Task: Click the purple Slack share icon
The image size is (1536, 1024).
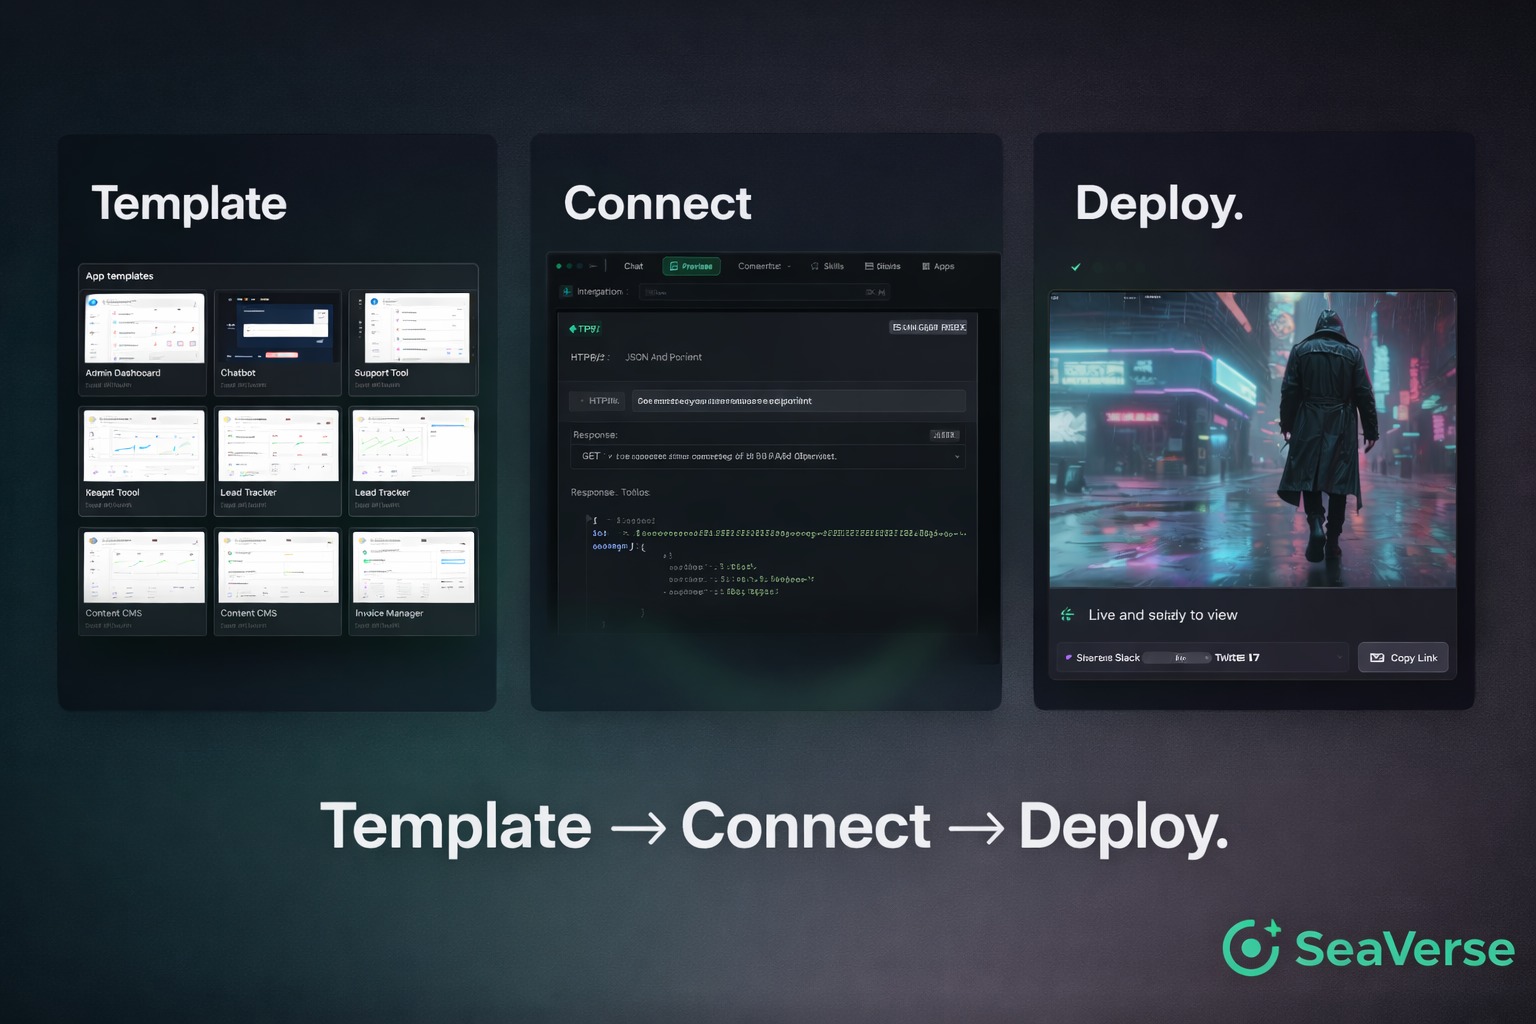Action: 1068,658
